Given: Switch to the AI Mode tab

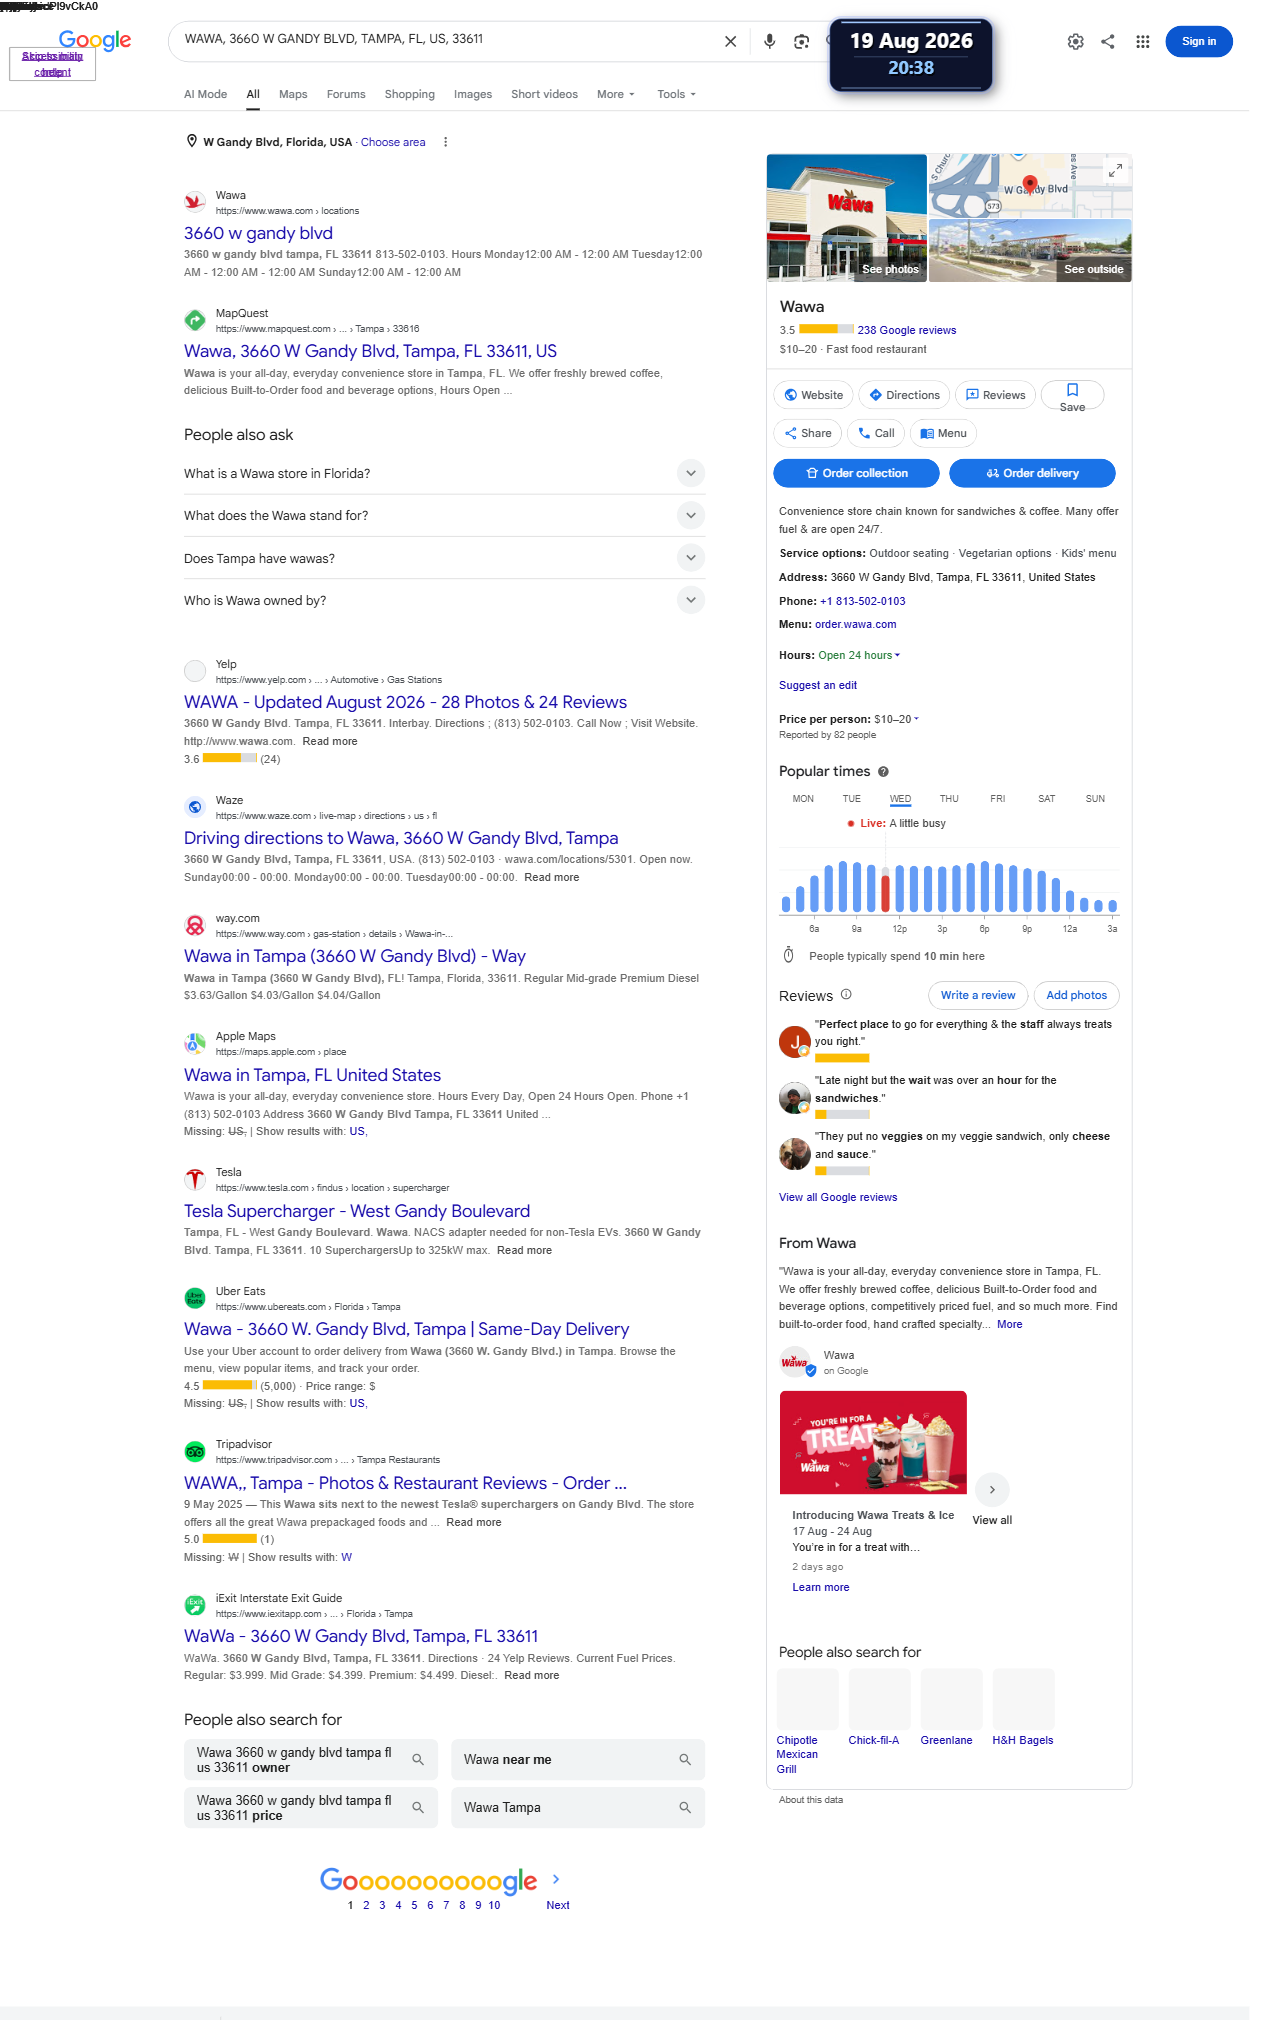Looking at the screenshot, I should coord(205,94).
